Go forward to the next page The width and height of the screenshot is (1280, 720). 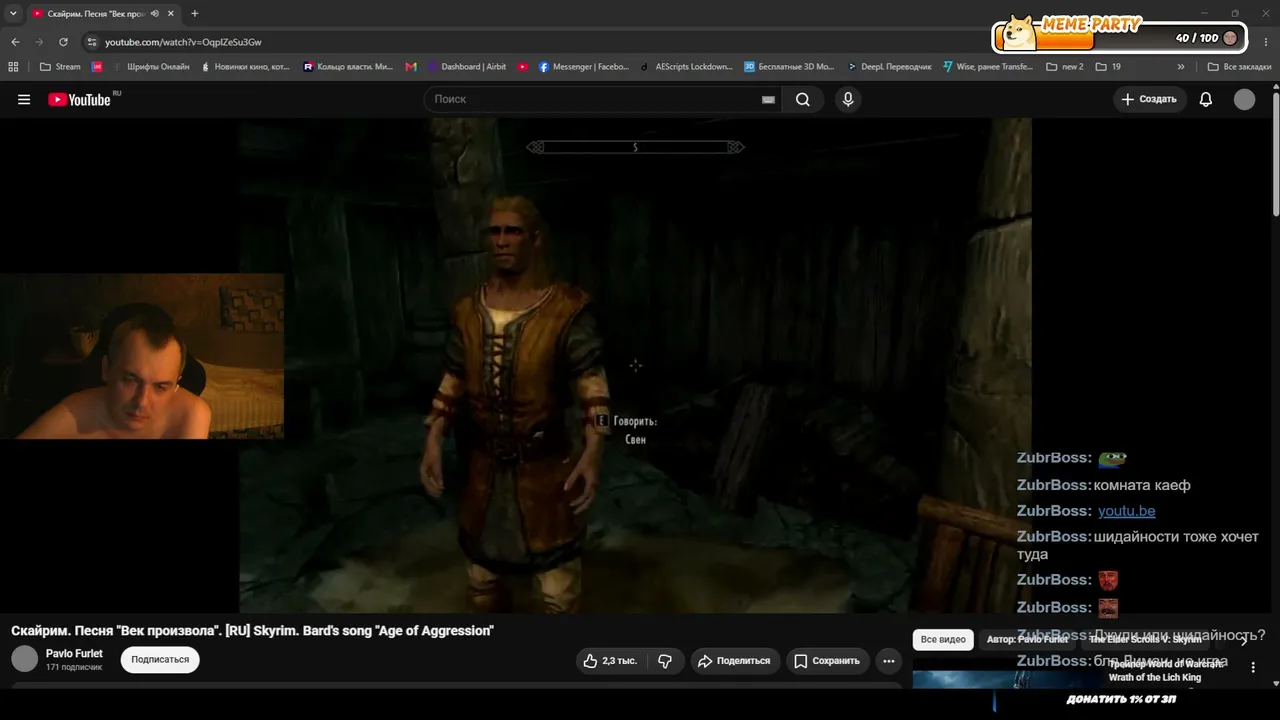click(x=39, y=42)
